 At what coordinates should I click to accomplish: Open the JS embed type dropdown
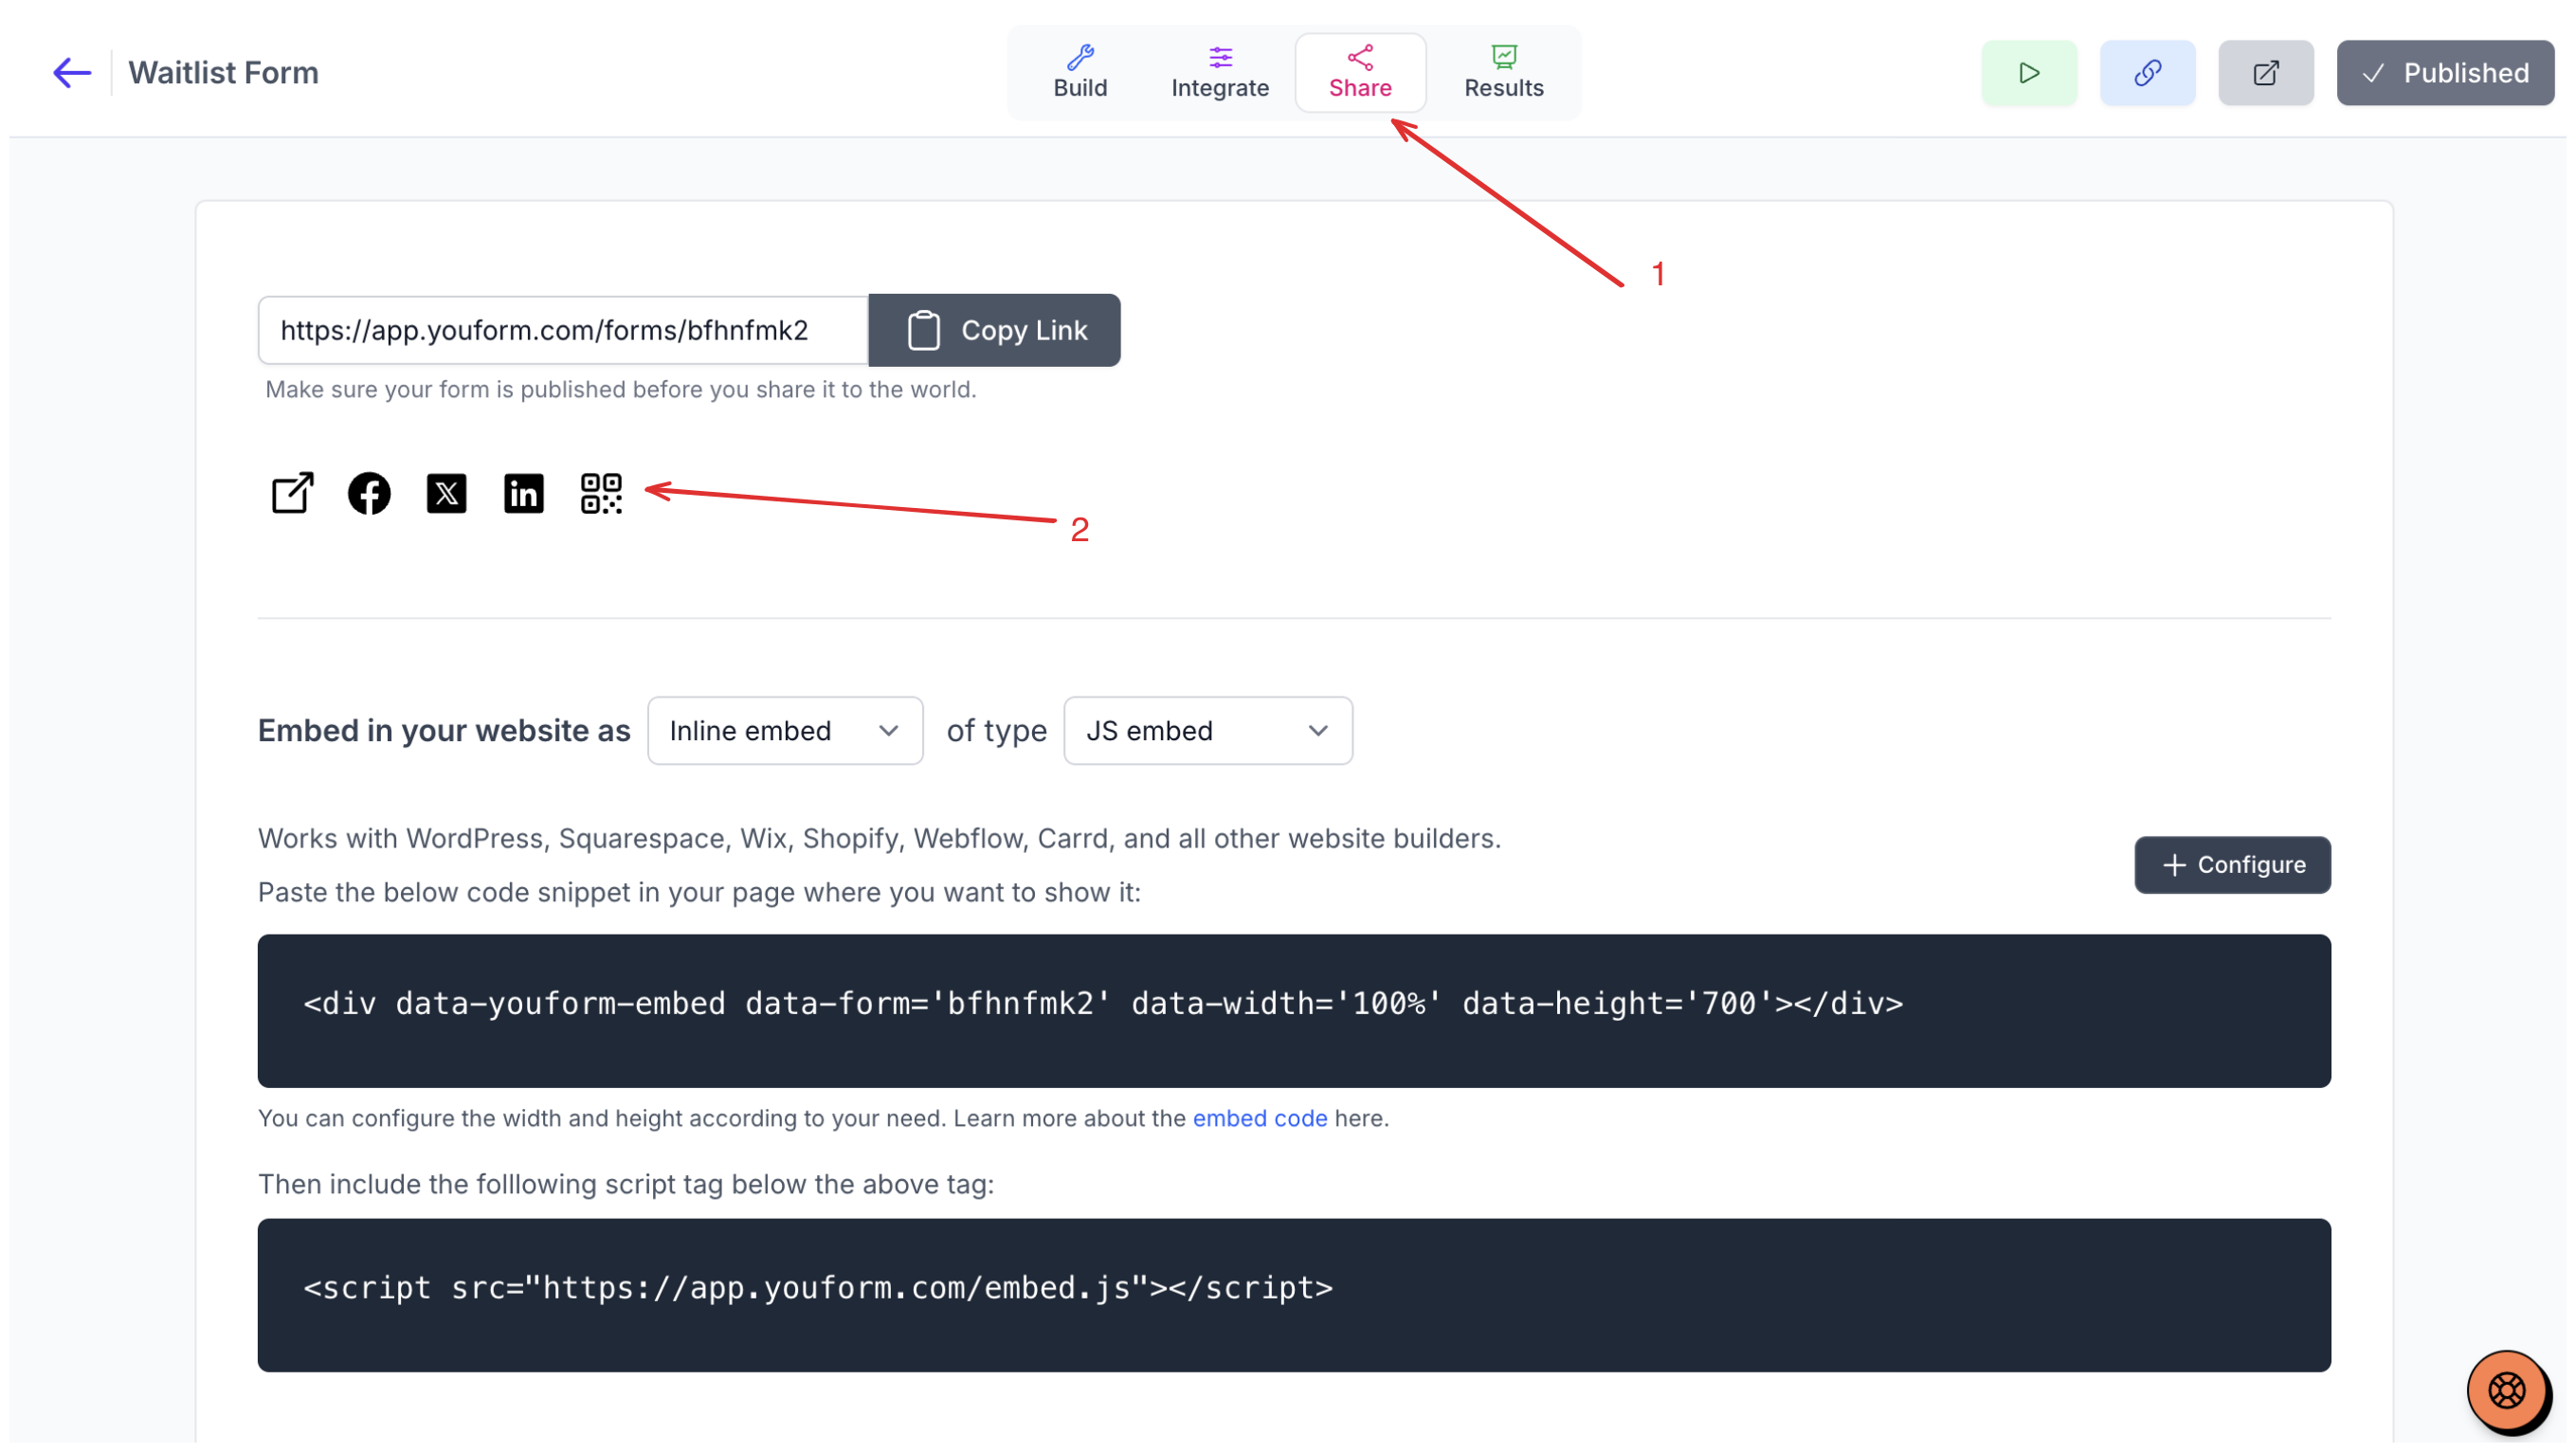pyautogui.click(x=1208, y=731)
